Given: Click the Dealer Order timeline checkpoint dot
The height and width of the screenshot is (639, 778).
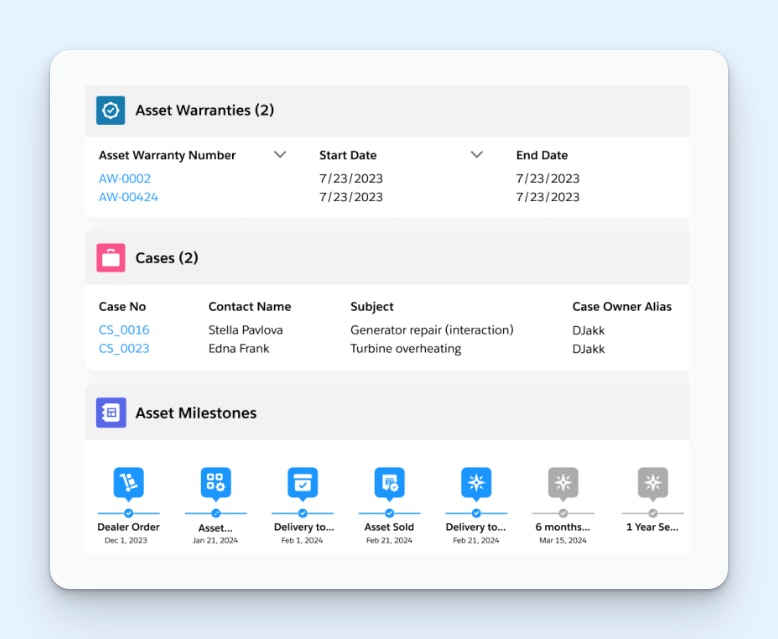Looking at the screenshot, I should tap(129, 513).
